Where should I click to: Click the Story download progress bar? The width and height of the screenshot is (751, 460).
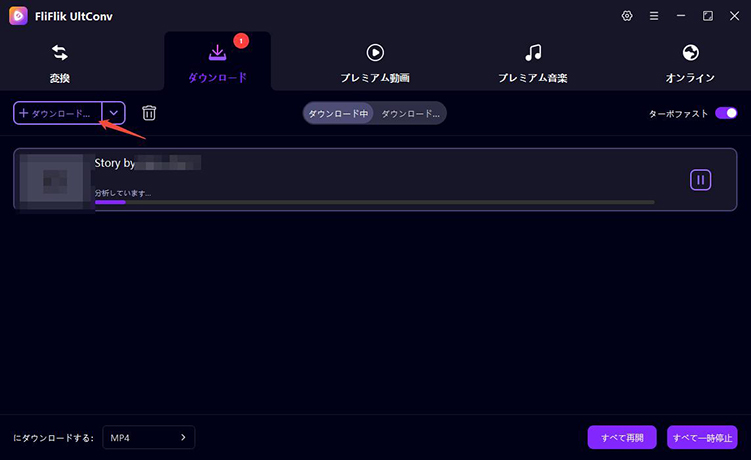point(374,202)
